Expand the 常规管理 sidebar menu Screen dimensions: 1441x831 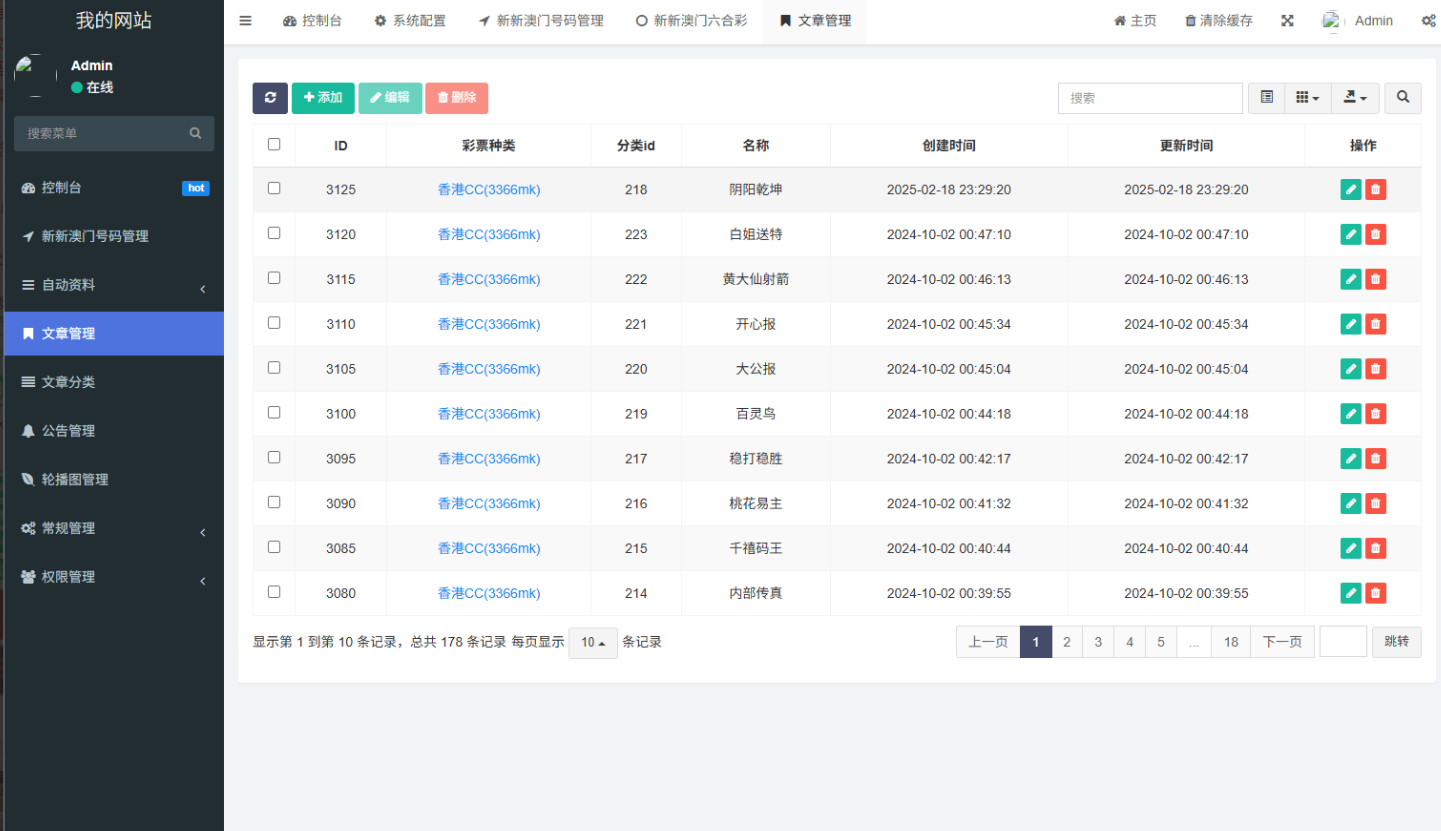click(112, 528)
